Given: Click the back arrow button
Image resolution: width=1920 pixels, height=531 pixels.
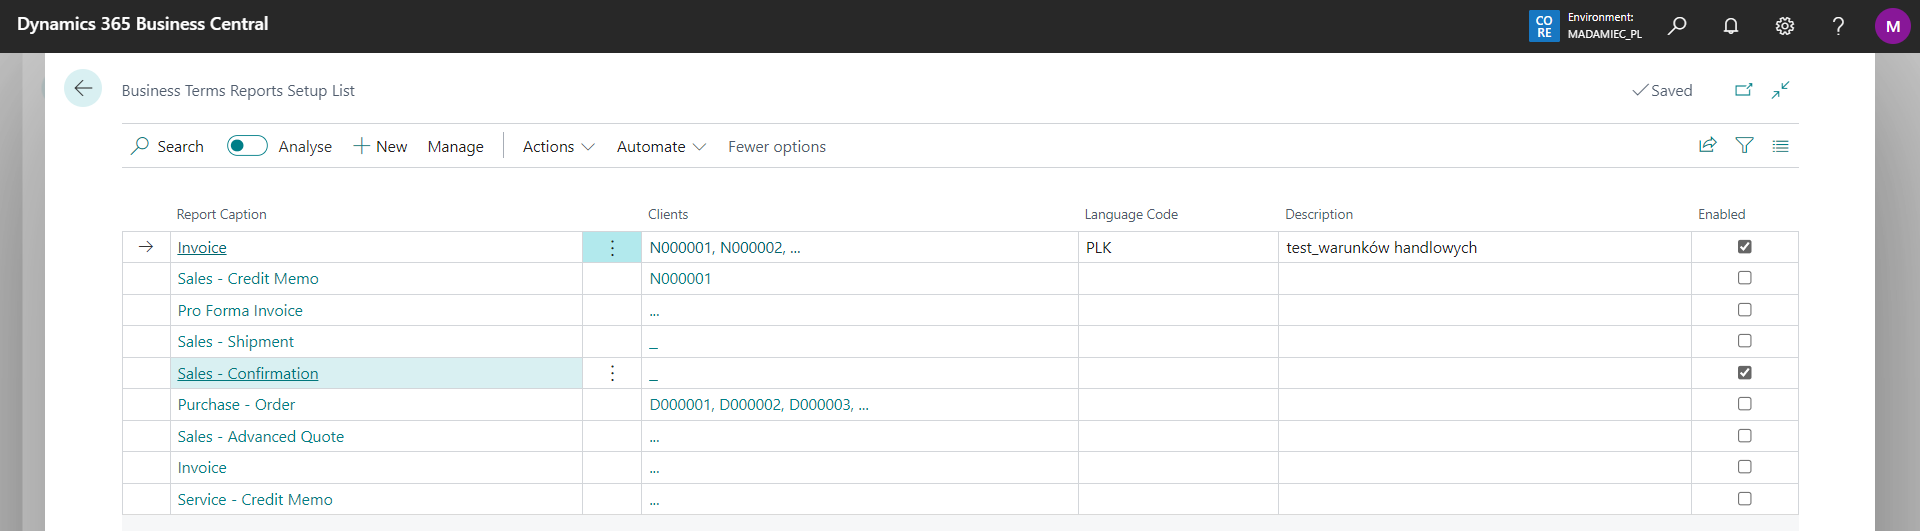Looking at the screenshot, I should (83, 89).
